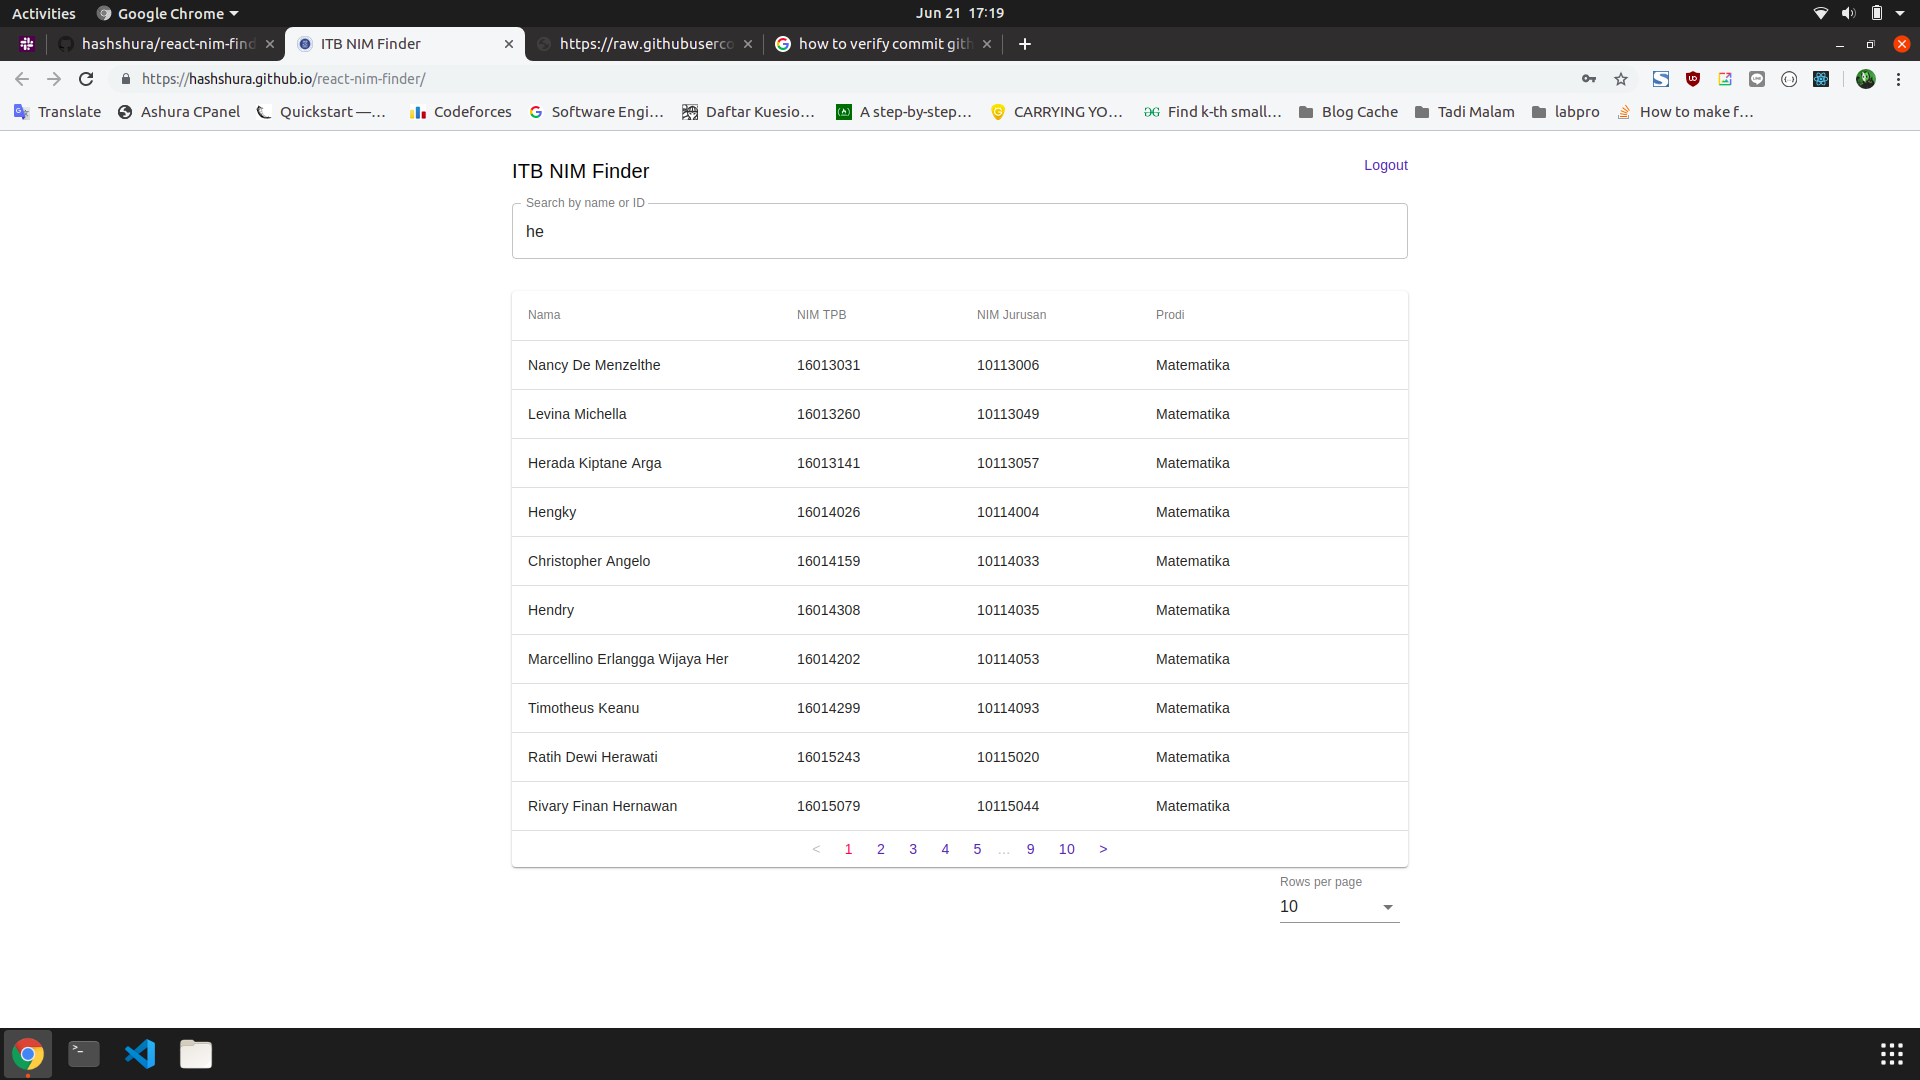Open Chrome's saved passwords key icon
The height and width of the screenshot is (1080, 1920).
(1590, 79)
